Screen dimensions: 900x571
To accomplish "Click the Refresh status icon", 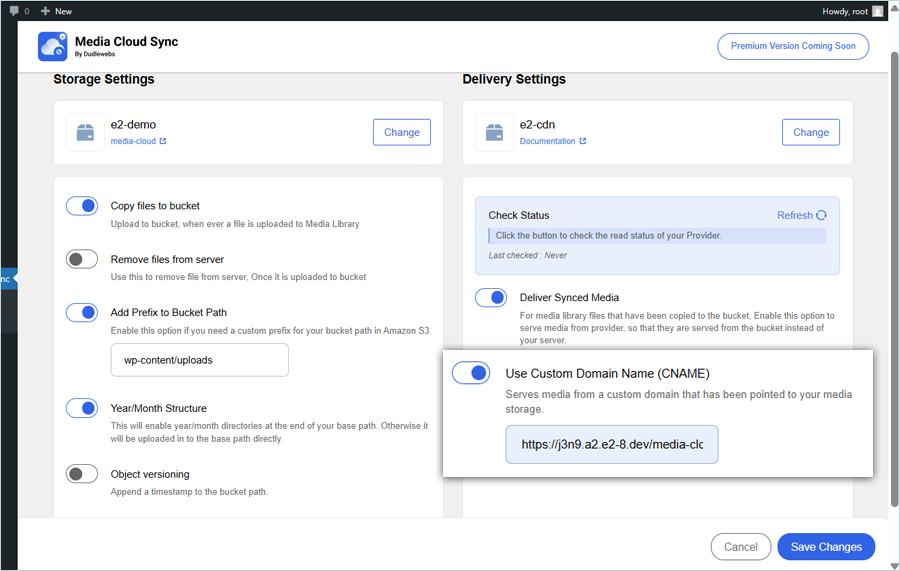I will tap(821, 215).
